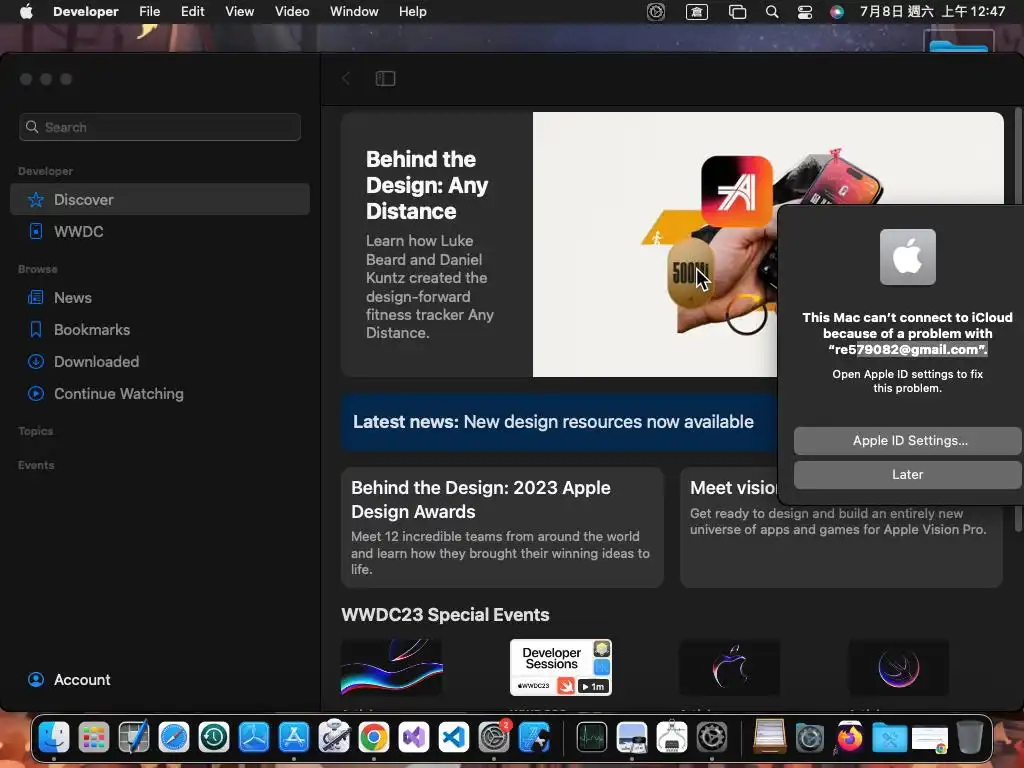Viewport: 1024px width, 768px height.
Task: Open Activity Monitor from the Dock
Action: point(592,738)
